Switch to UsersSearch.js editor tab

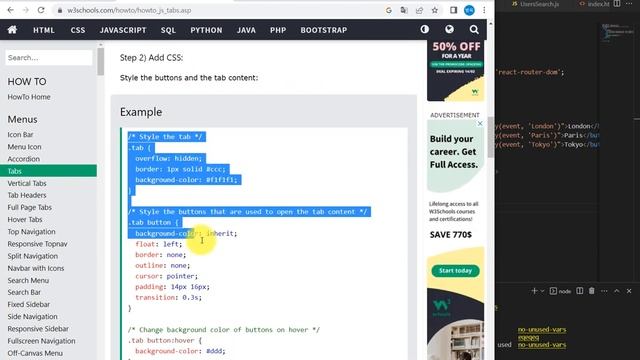click(535, 4)
